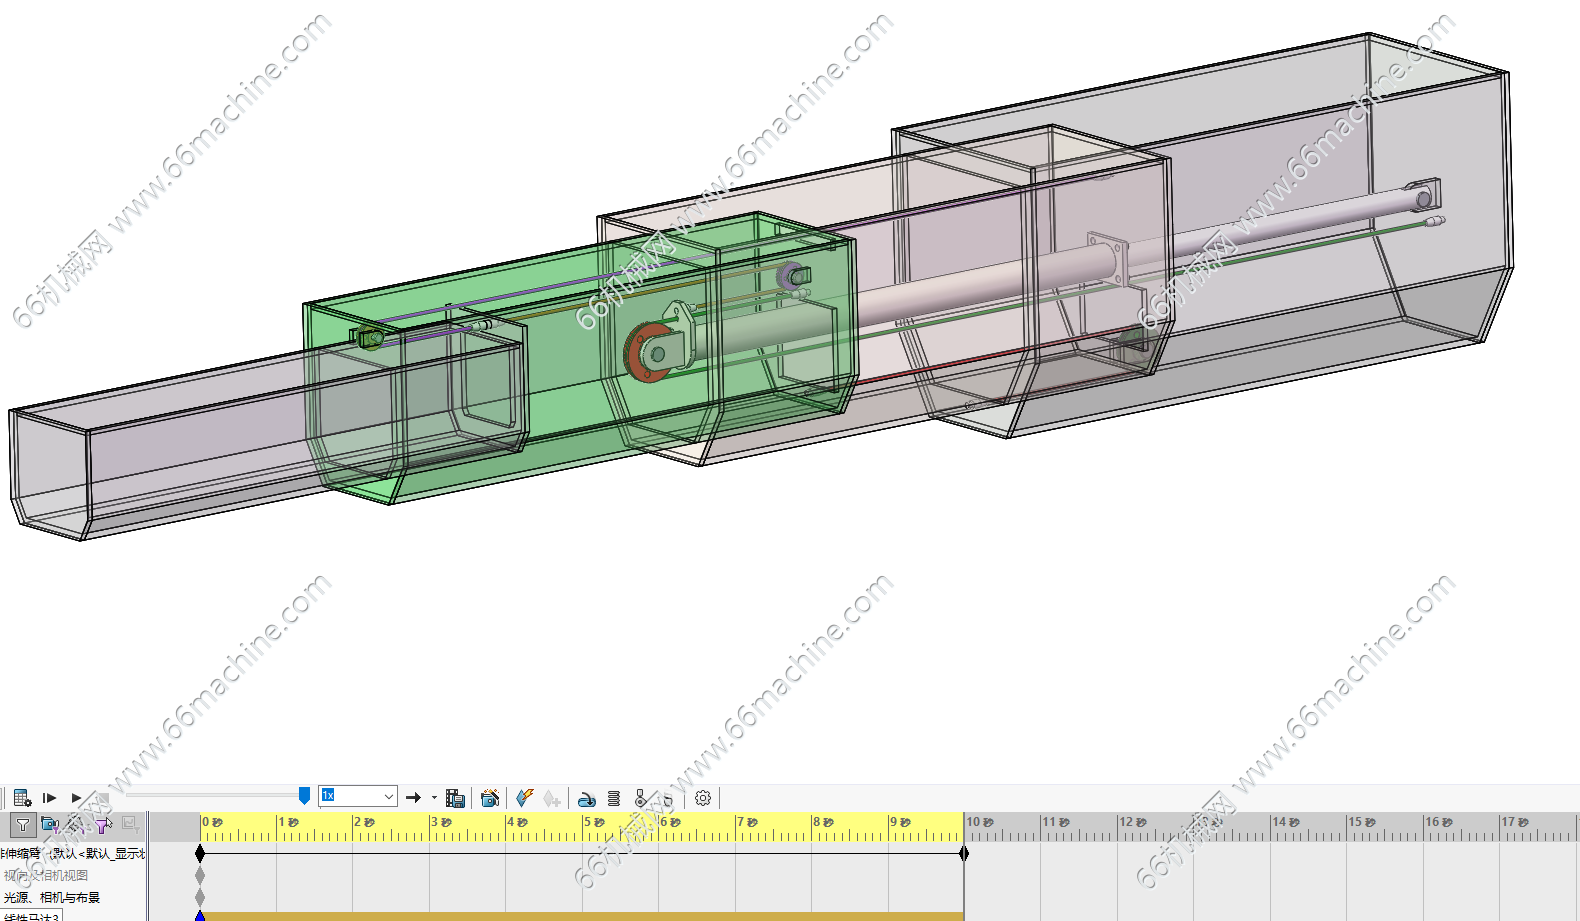This screenshot has width=1580, height=921.
Task: Click the end keyframe diamond at 10 seconds
Action: pos(964,853)
